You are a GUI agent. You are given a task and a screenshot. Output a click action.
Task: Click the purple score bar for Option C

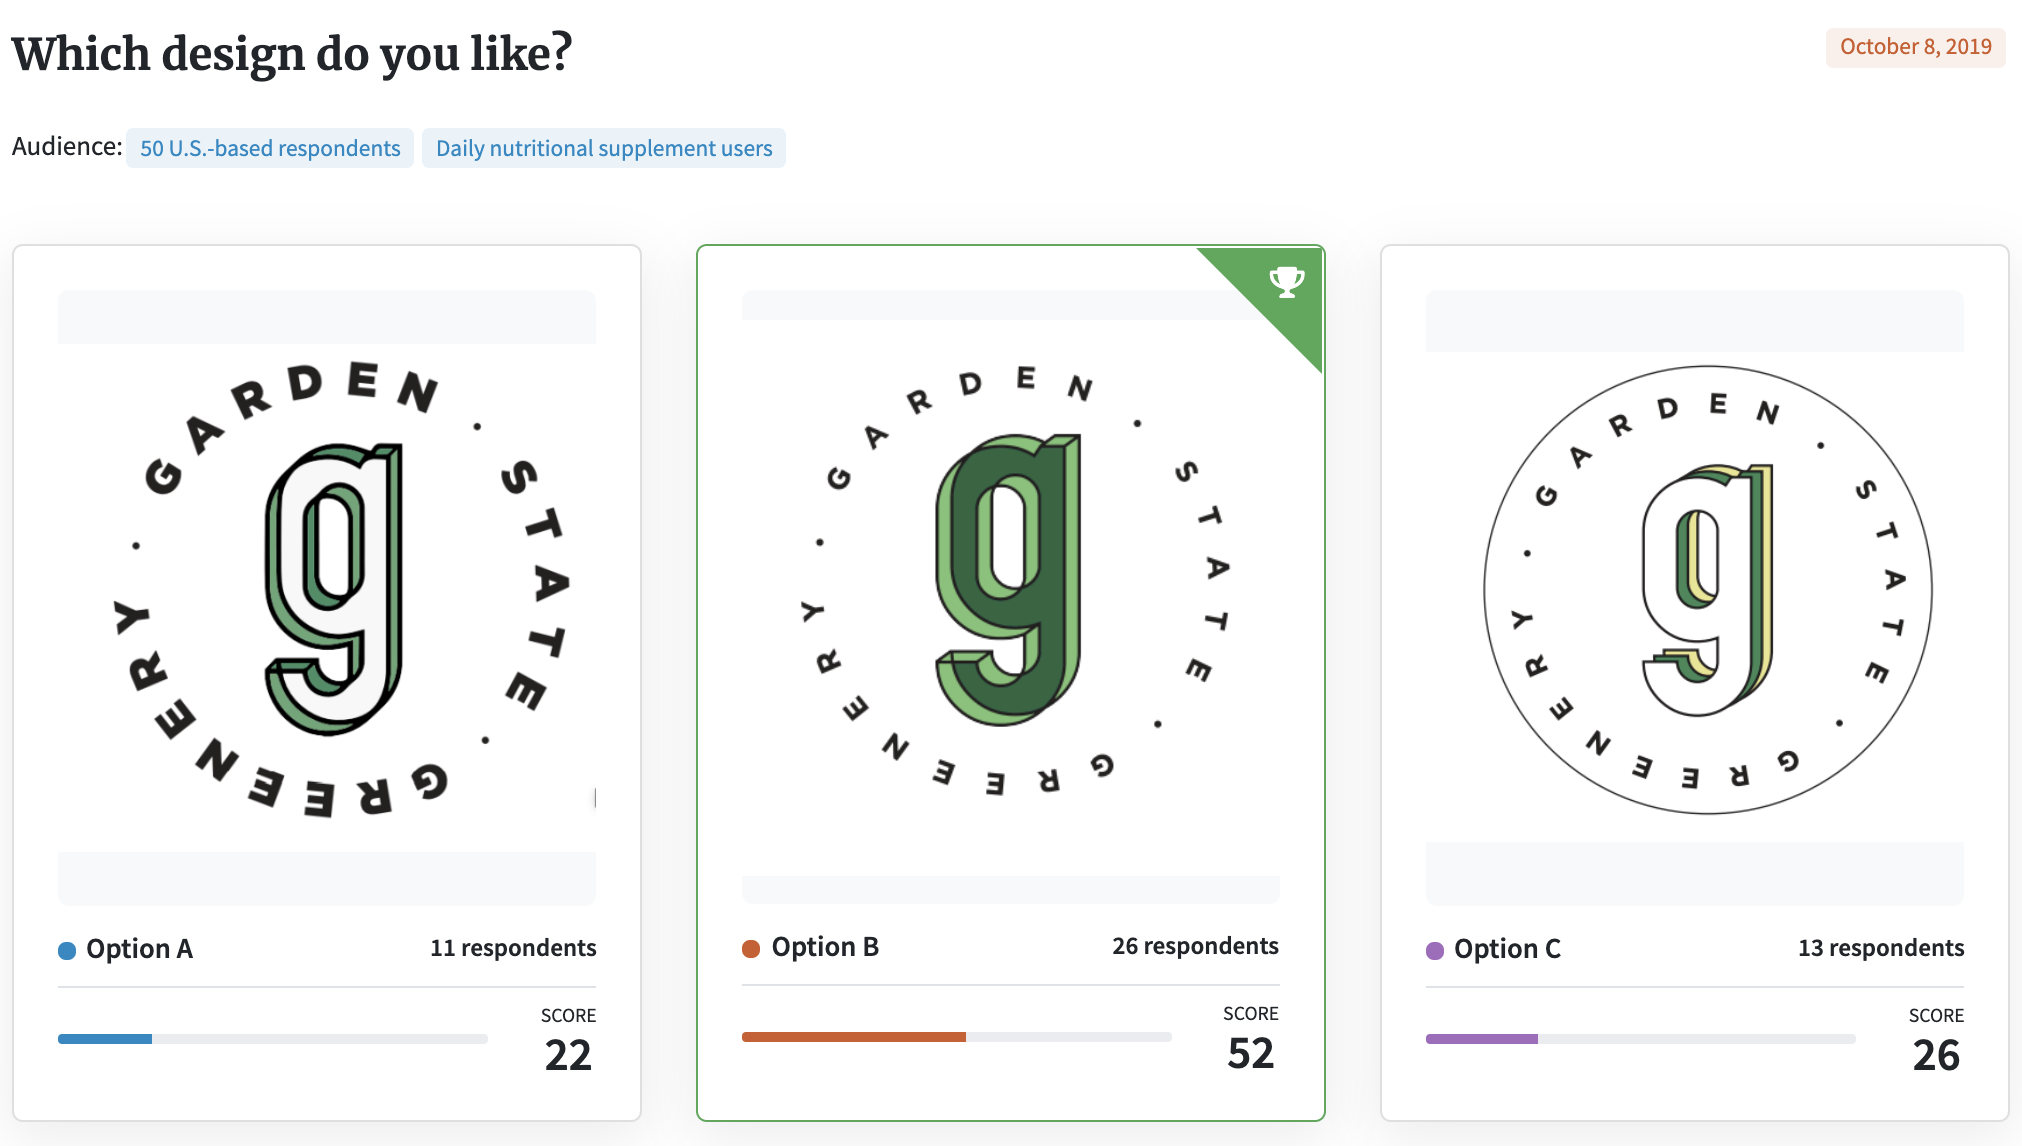pyautogui.click(x=1482, y=1039)
